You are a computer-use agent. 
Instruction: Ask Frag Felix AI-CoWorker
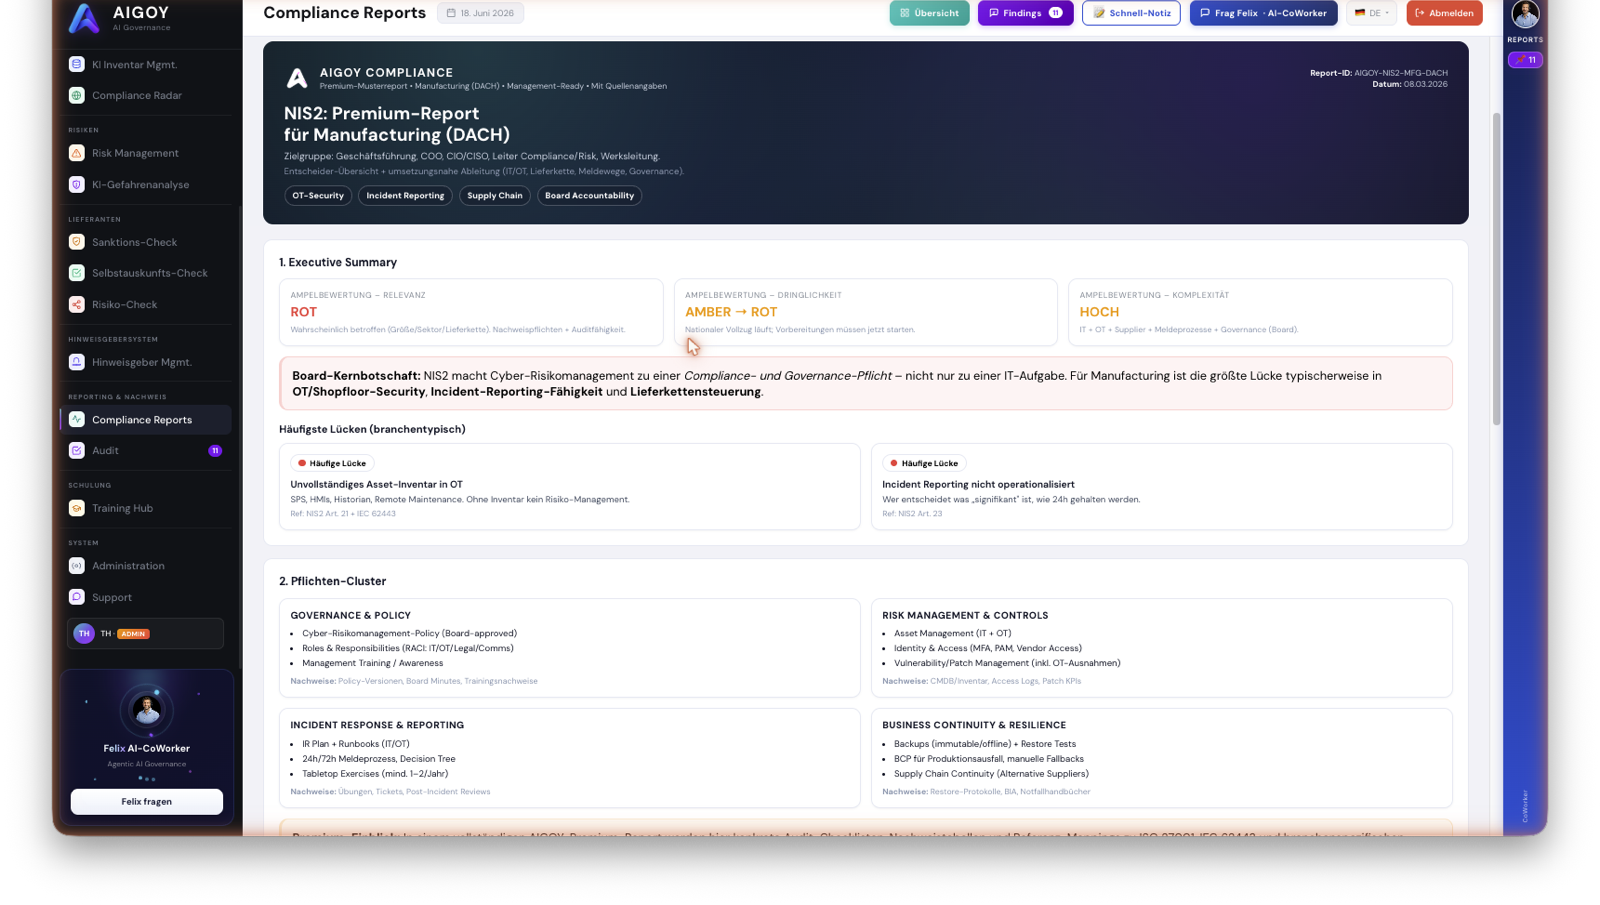[1263, 13]
